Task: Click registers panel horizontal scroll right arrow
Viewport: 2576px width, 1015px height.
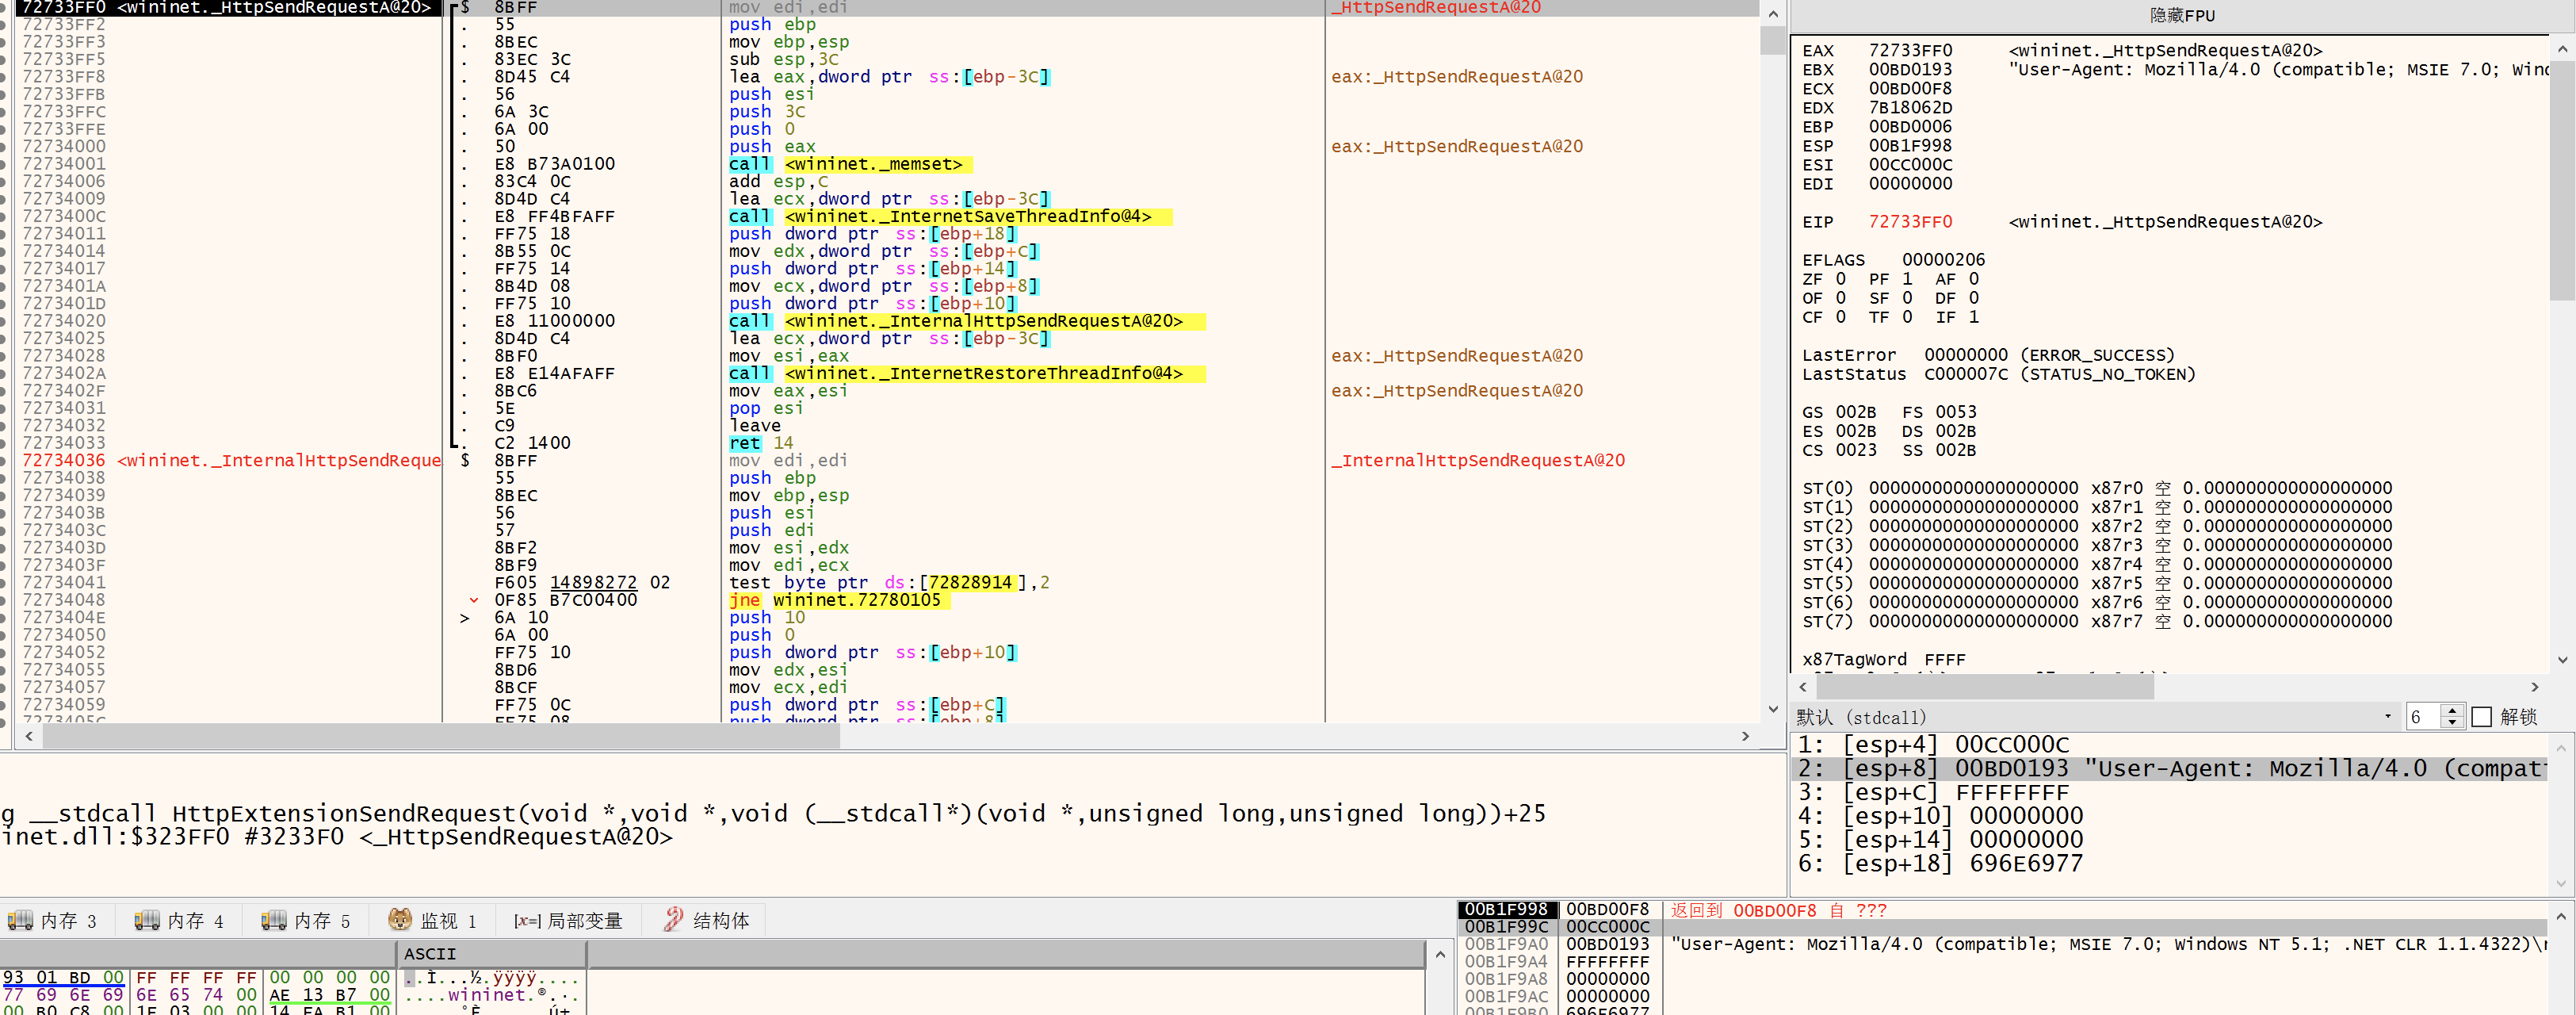Action: click(2535, 687)
